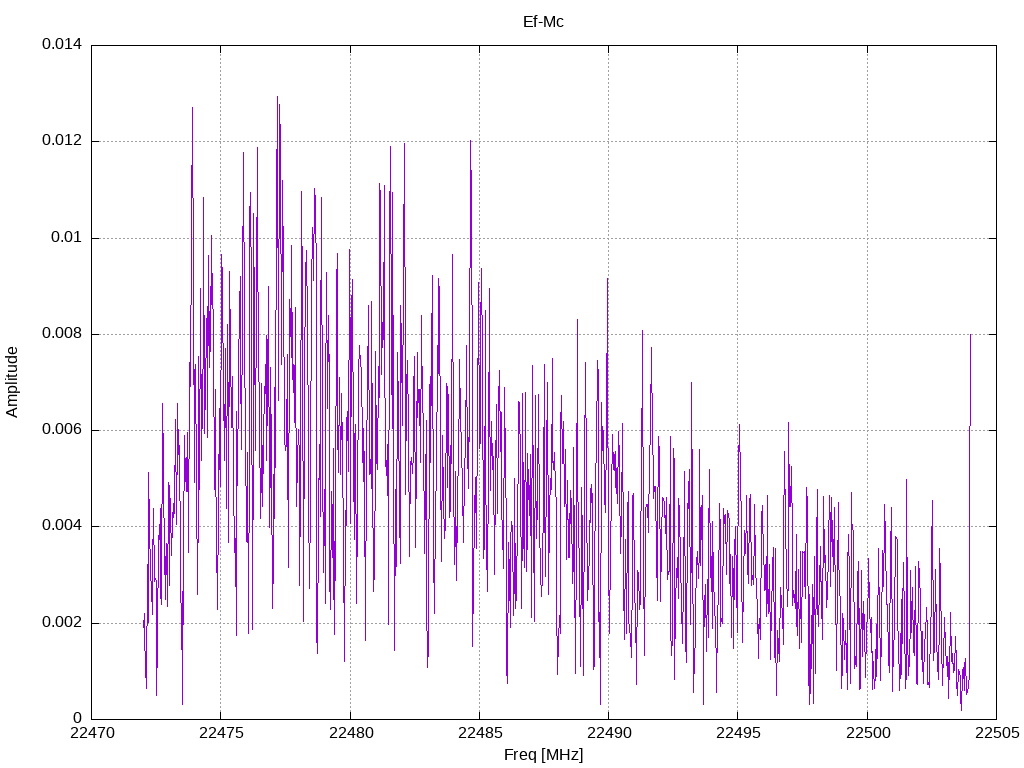This screenshot has width=1024, height=768.
Task: Click the 'Amplitude' y-axis label
Action: (12, 382)
